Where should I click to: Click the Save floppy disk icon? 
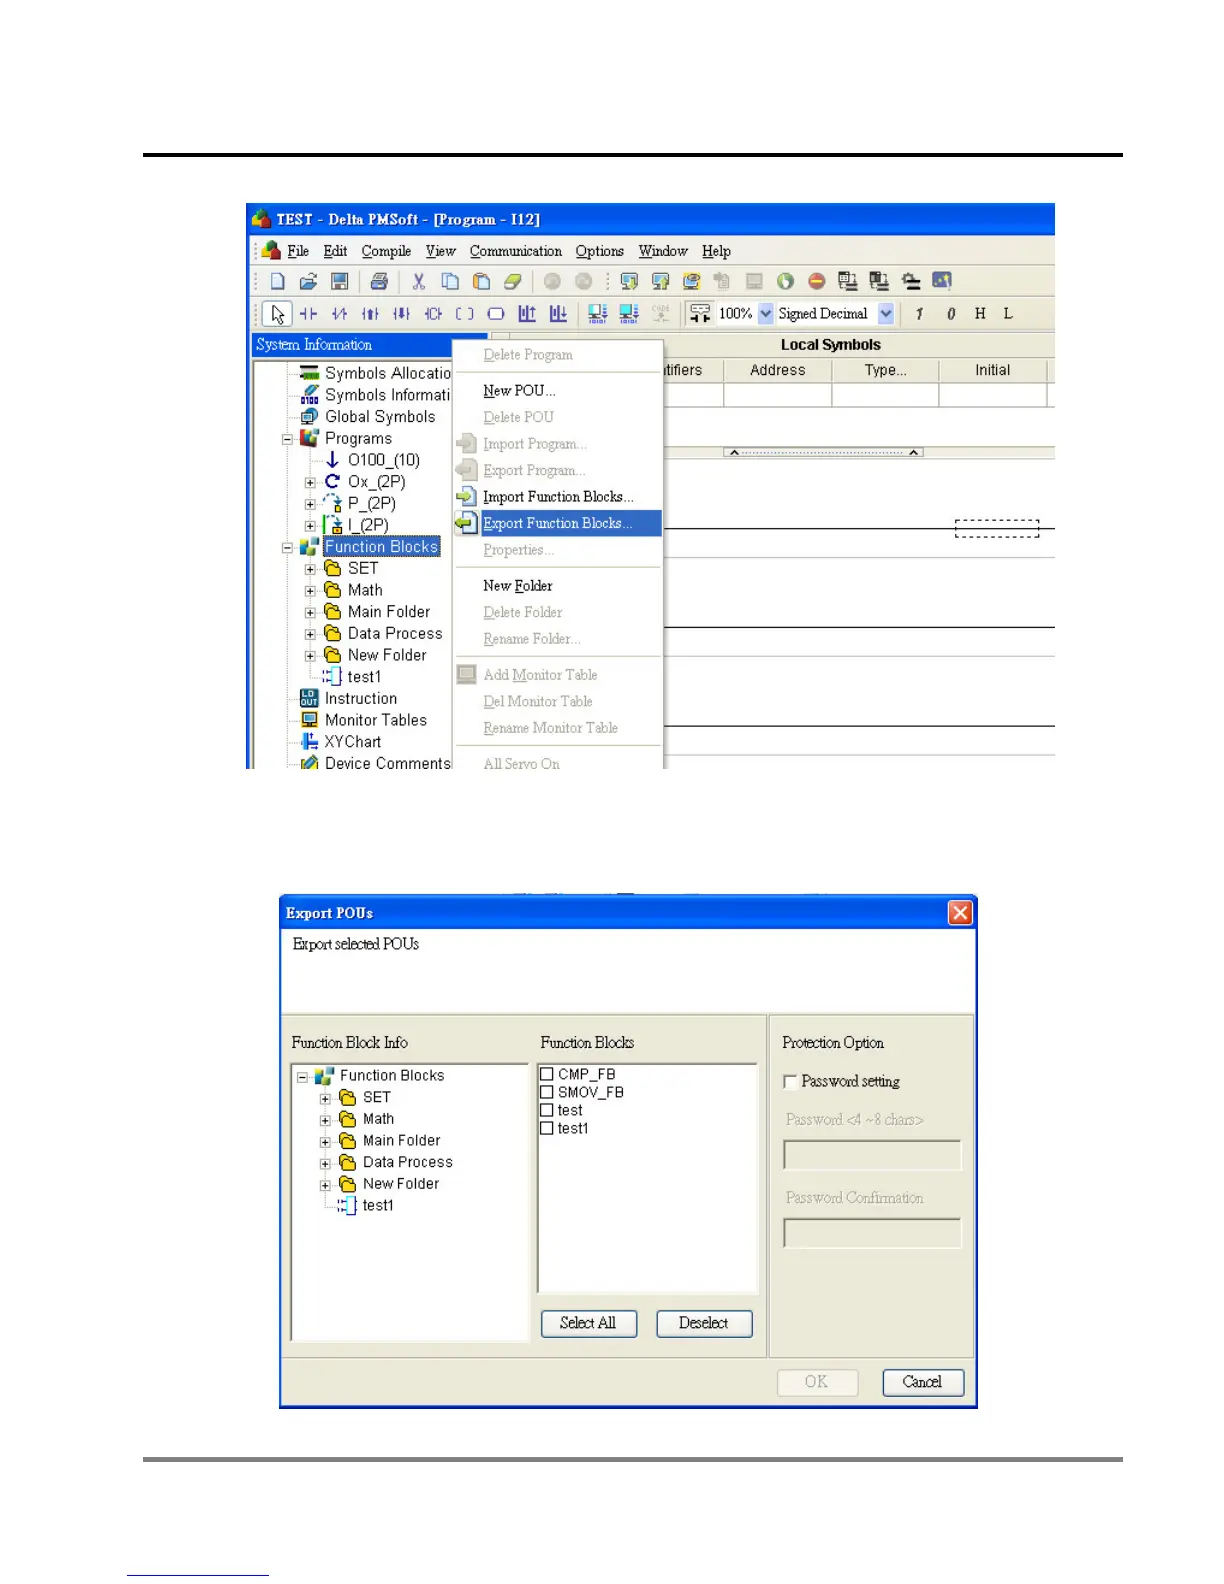(x=340, y=281)
